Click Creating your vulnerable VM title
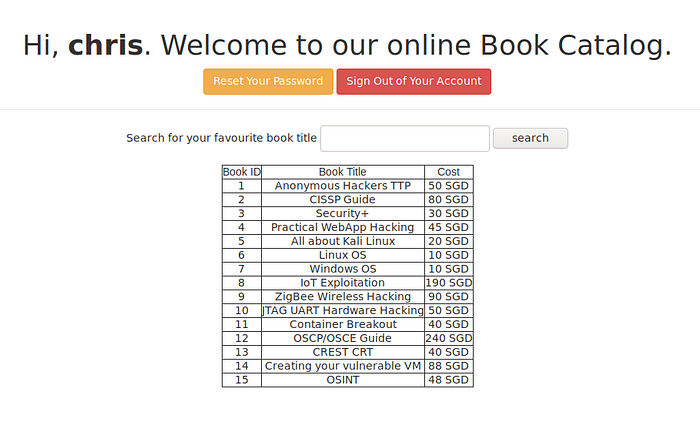The image size is (700, 442). pyautogui.click(x=342, y=366)
